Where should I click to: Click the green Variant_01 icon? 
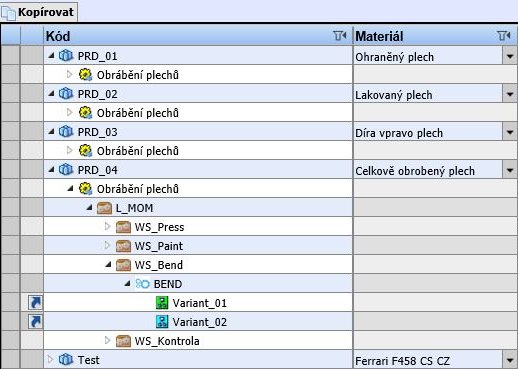coord(162,303)
